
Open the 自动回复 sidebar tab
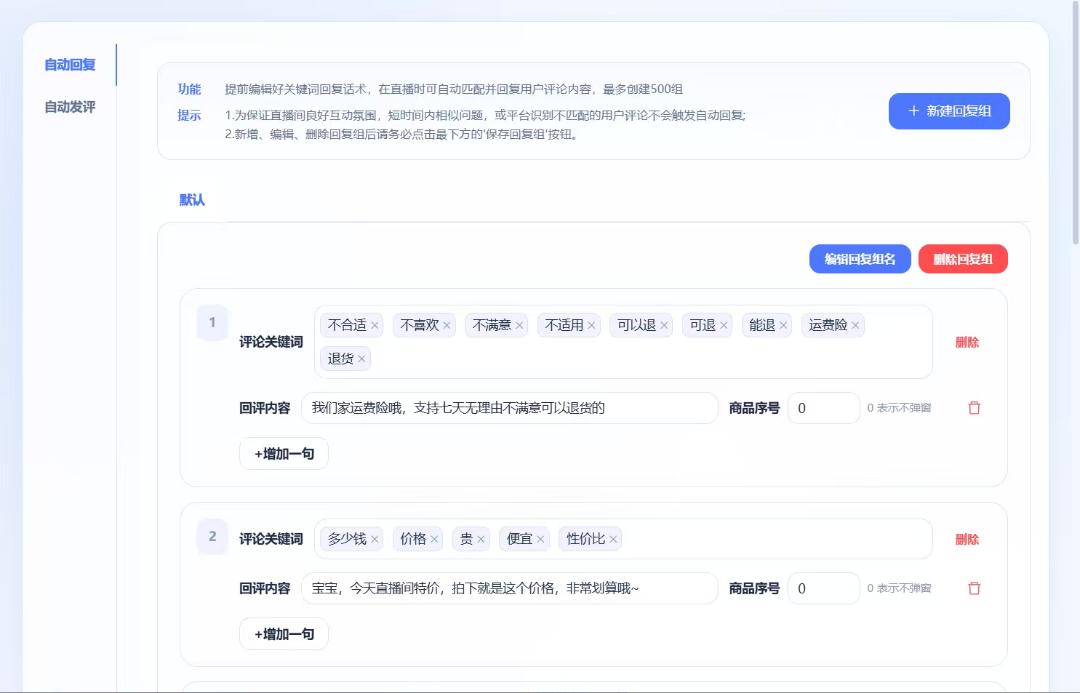70,65
